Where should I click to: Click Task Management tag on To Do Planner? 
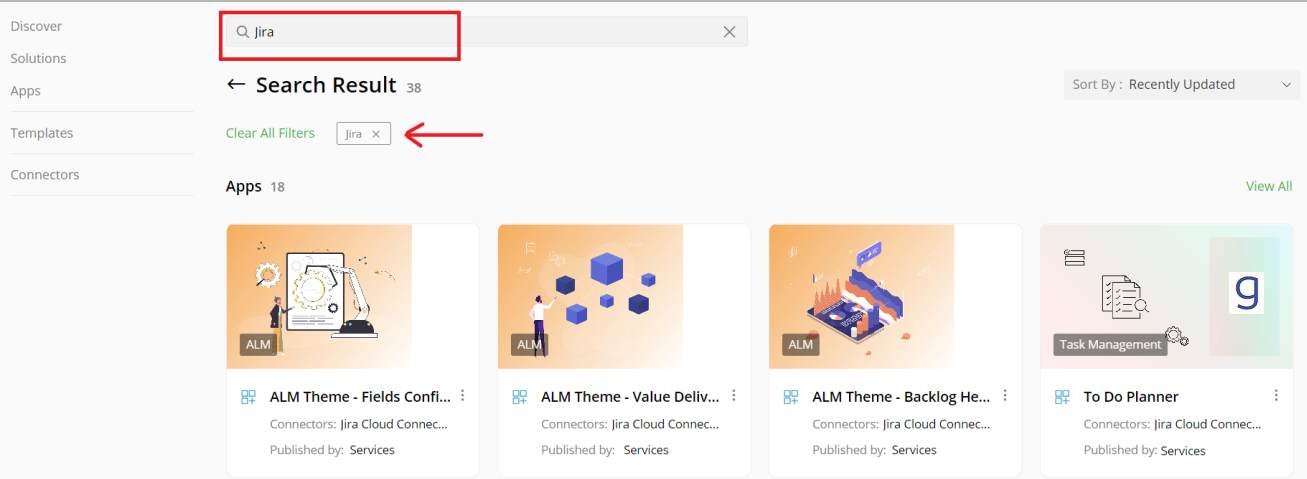pyautogui.click(x=1110, y=344)
